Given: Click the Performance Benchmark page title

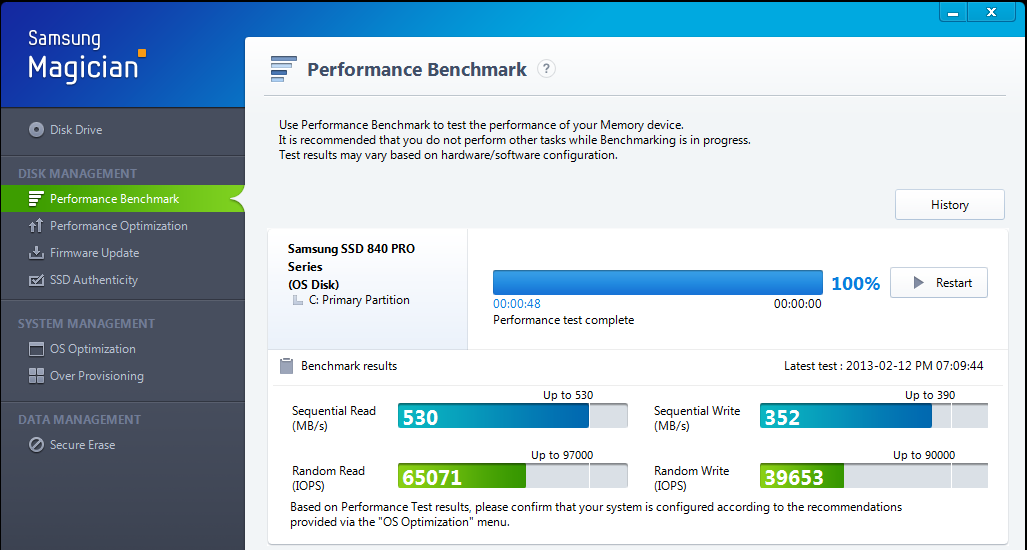Looking at the screenshot, I should [417, 69].
